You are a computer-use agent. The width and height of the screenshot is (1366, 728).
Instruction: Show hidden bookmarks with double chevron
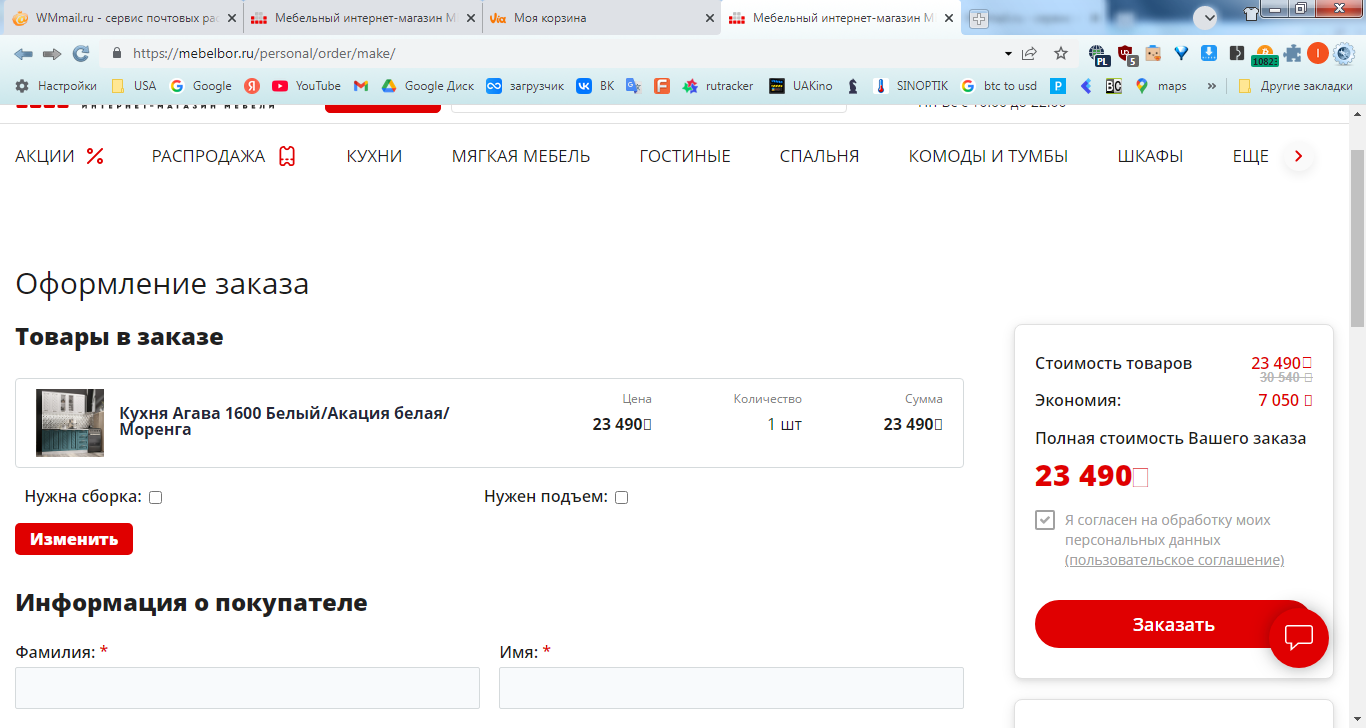coord(1212,86)
